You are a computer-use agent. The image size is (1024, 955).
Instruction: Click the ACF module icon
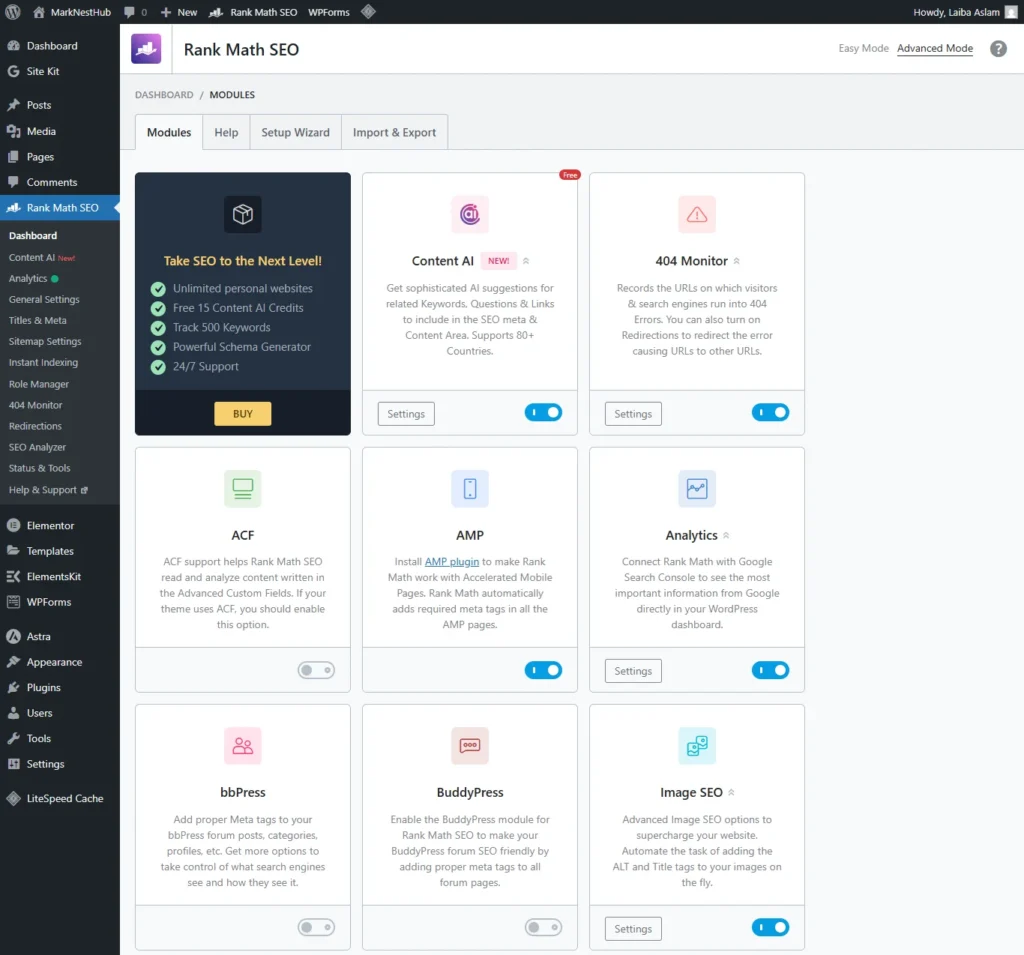[x=242, y=489]
